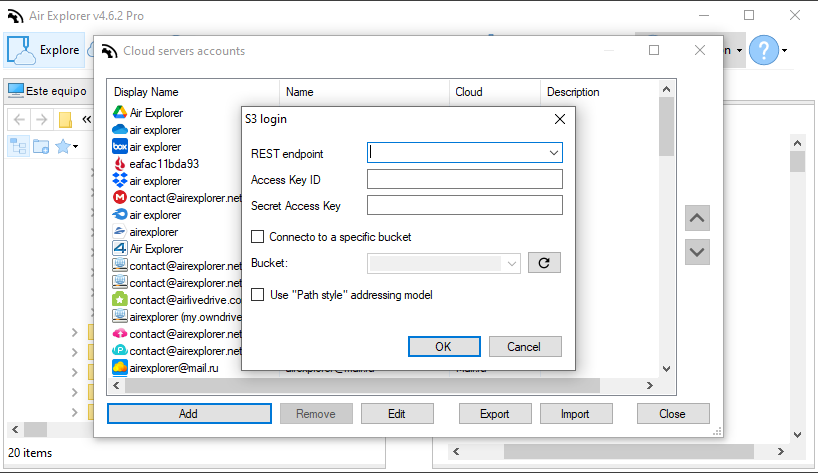Click the Box icon next to air explorer
This screenshot has width=818, height=473.
[x=120, y=147]
